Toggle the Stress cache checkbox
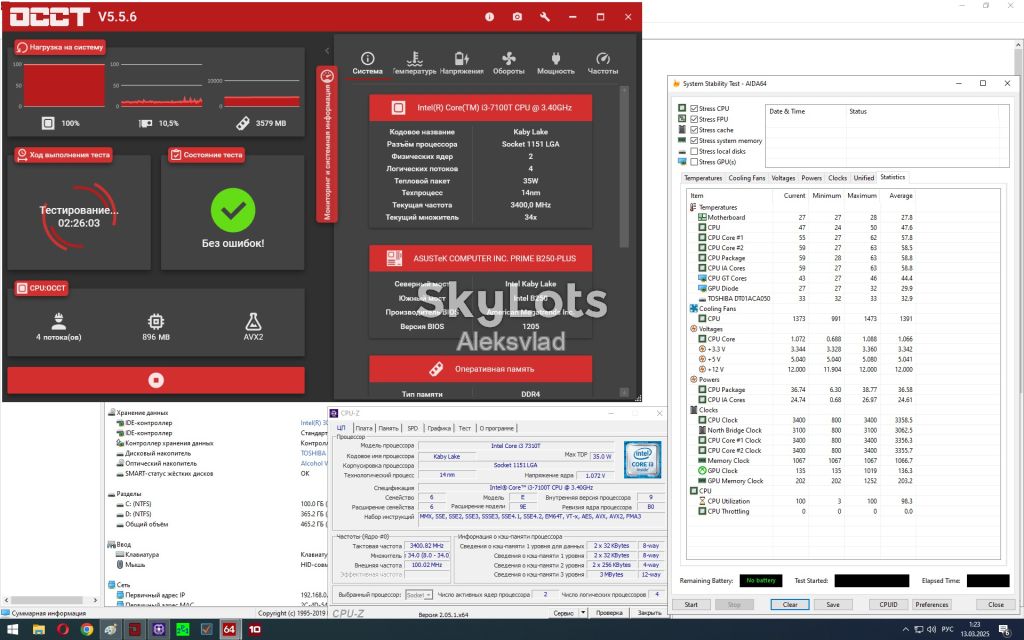 694,130
